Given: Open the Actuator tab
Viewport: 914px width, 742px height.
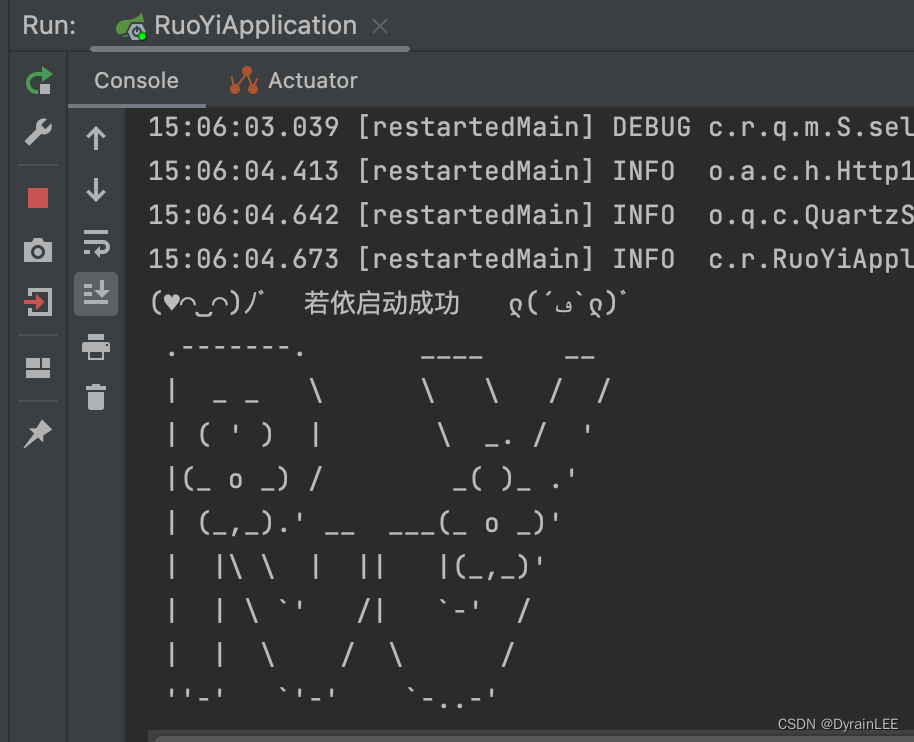Looking at the screenshot, I should tap(294, 80).
